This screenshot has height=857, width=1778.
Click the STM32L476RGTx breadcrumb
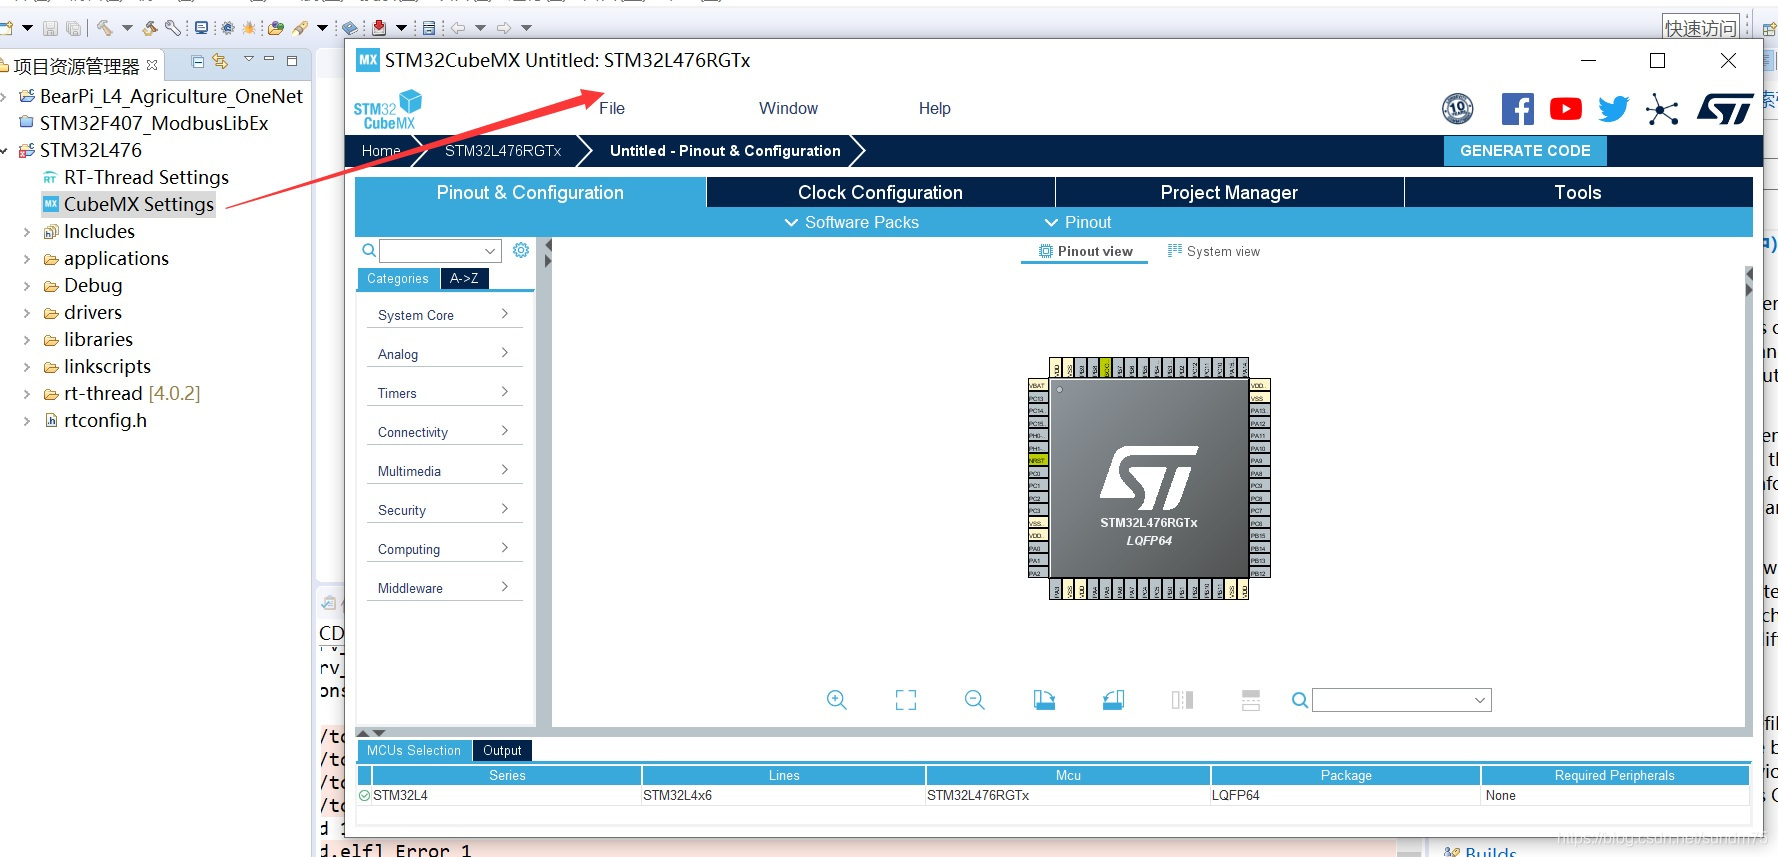point(503,151)
